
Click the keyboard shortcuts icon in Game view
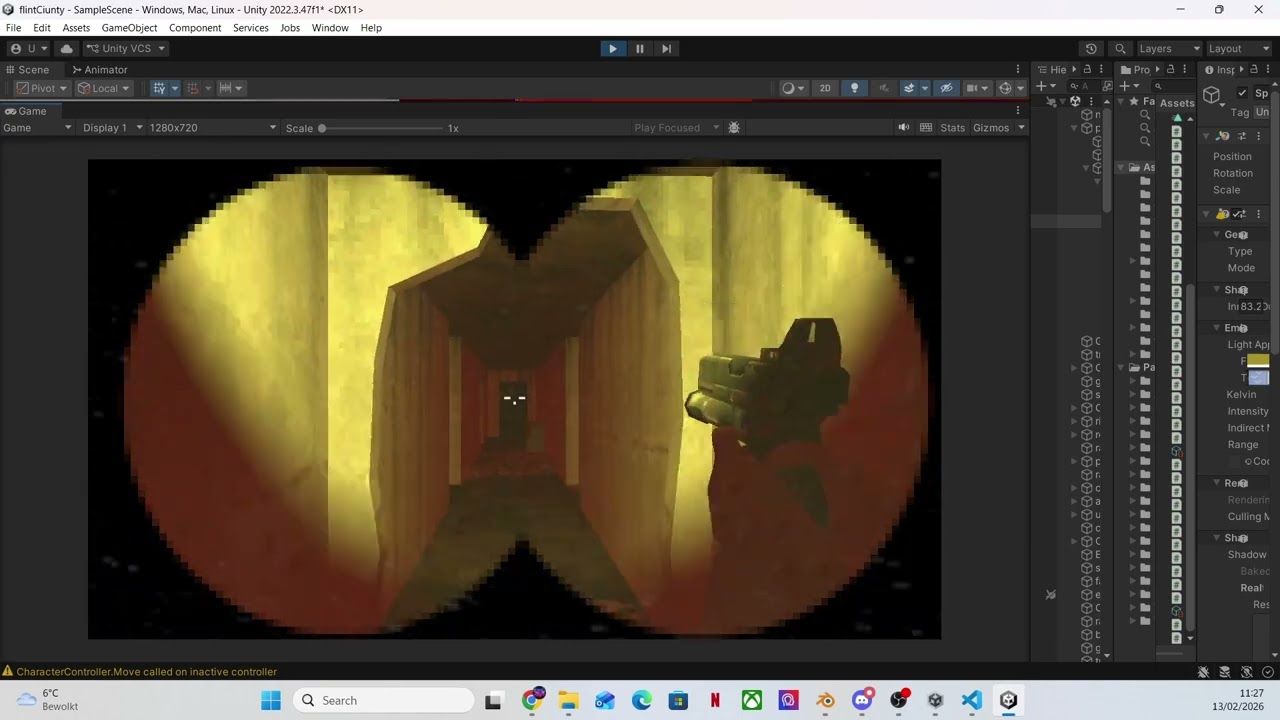click(x=926, y=128)
